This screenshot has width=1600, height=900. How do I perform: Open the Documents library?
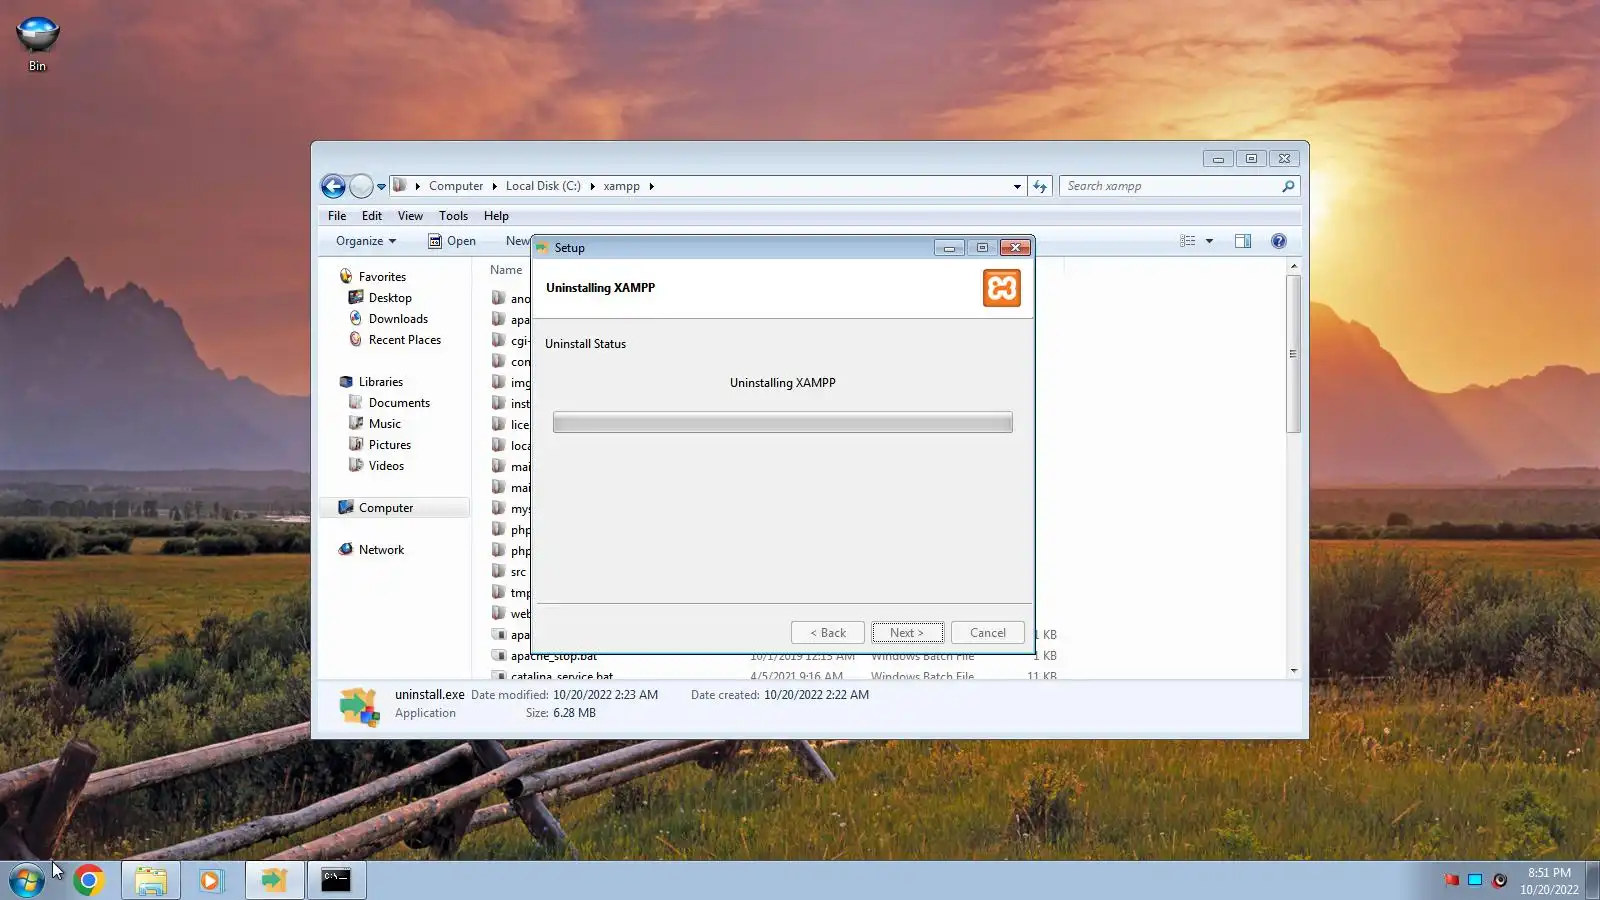coord(399,403)
